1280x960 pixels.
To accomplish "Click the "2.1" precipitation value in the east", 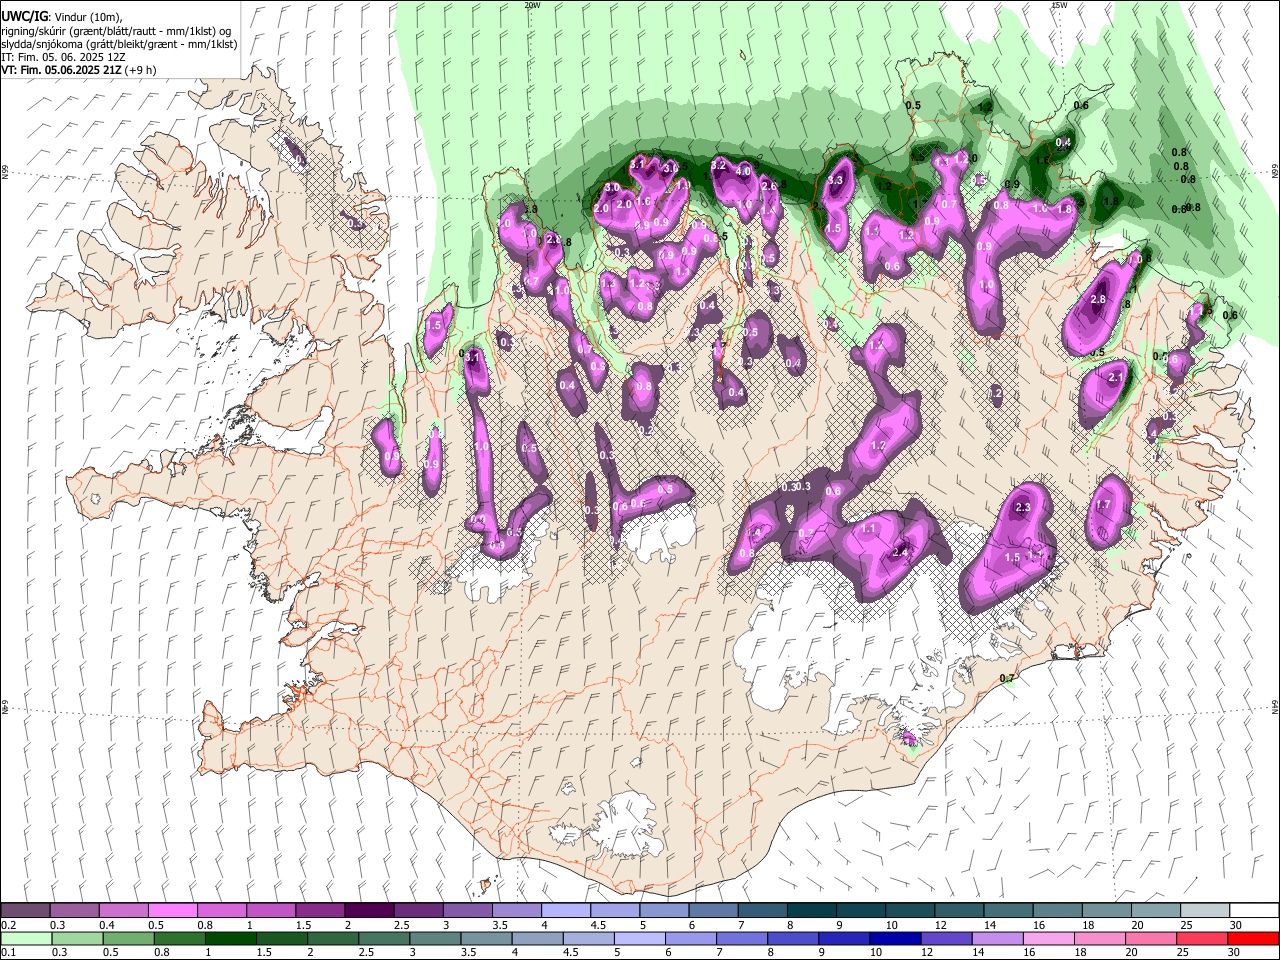I will tap(1118, 377).
